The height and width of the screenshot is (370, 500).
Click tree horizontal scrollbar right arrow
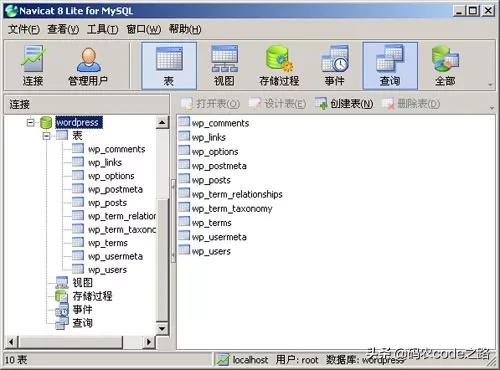(x=149, y=342)
